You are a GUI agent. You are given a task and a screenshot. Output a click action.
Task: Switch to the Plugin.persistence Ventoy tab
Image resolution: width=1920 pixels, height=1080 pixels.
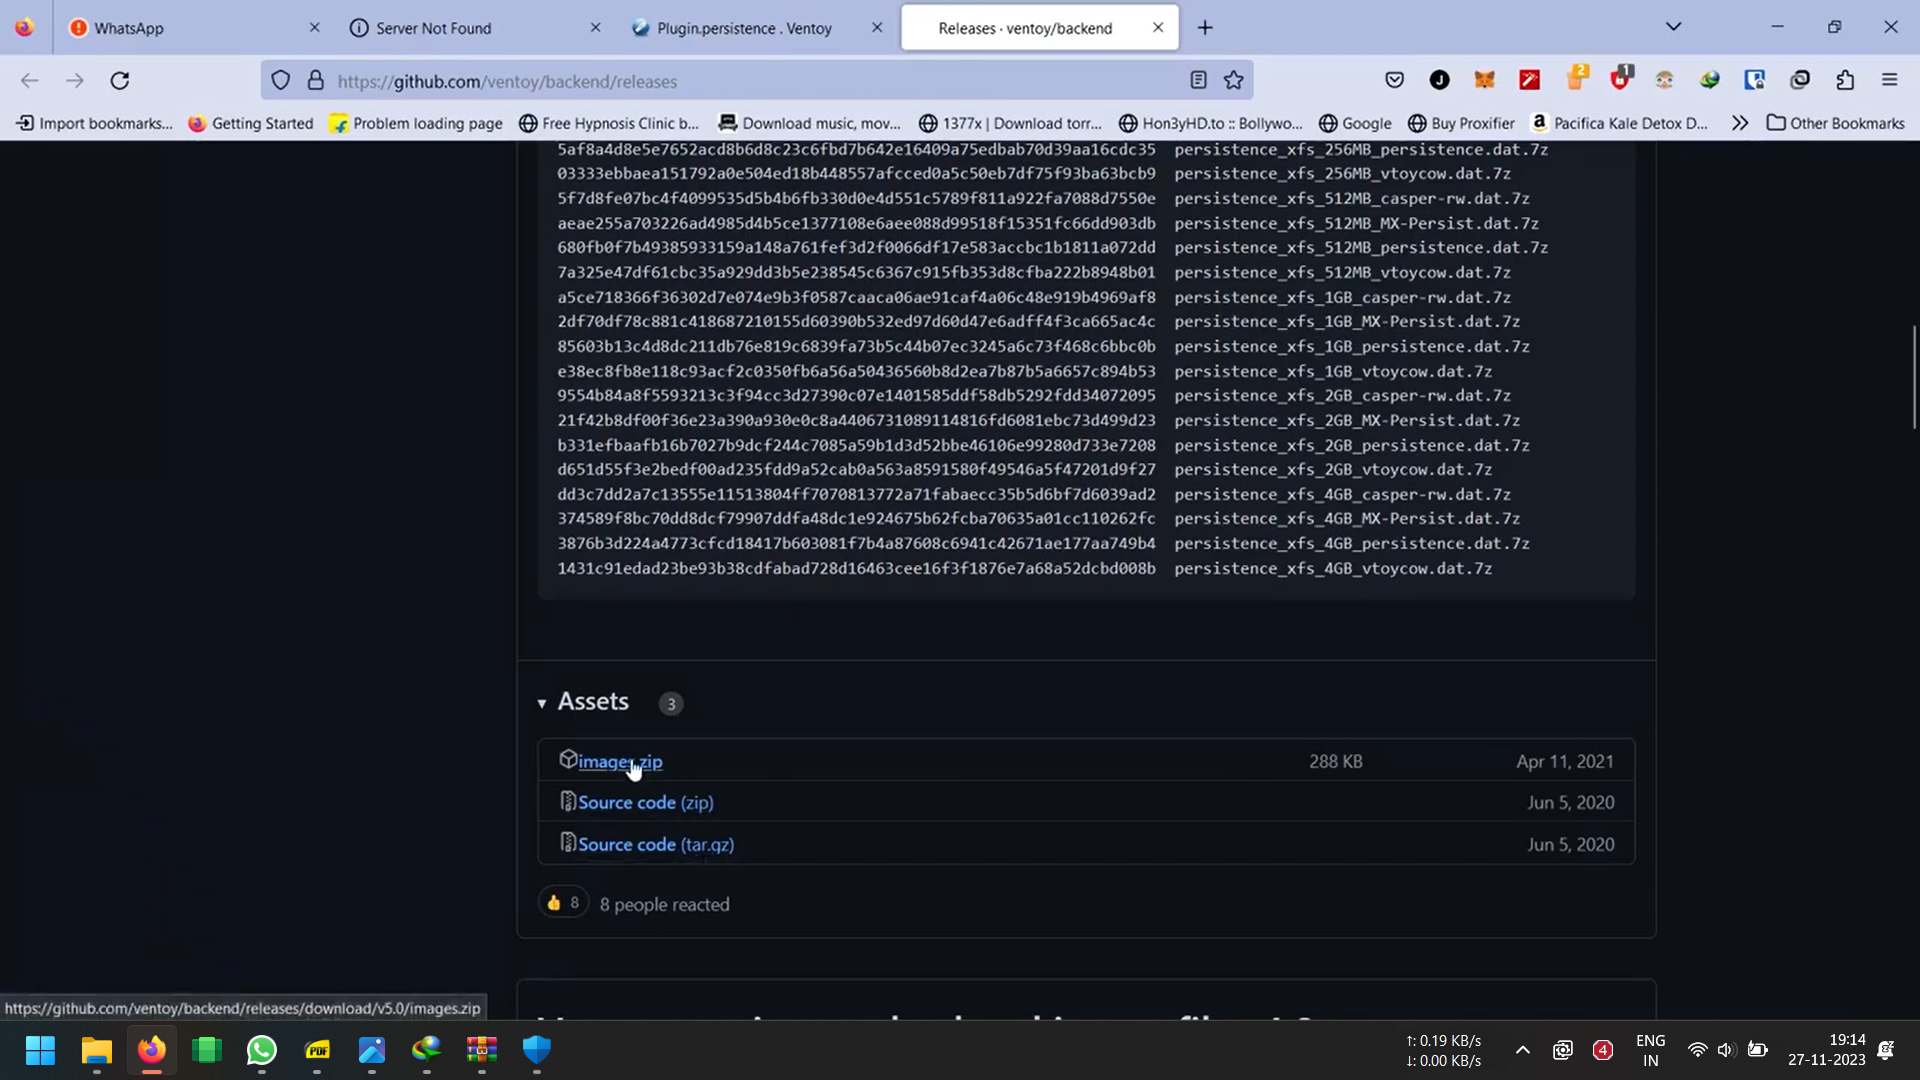[742, 27]
